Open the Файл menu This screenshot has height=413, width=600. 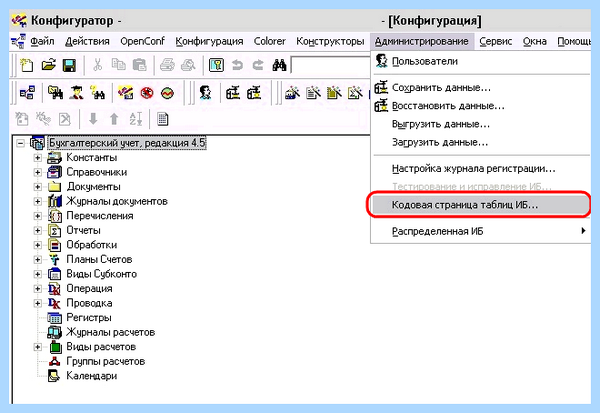[42, 41]
